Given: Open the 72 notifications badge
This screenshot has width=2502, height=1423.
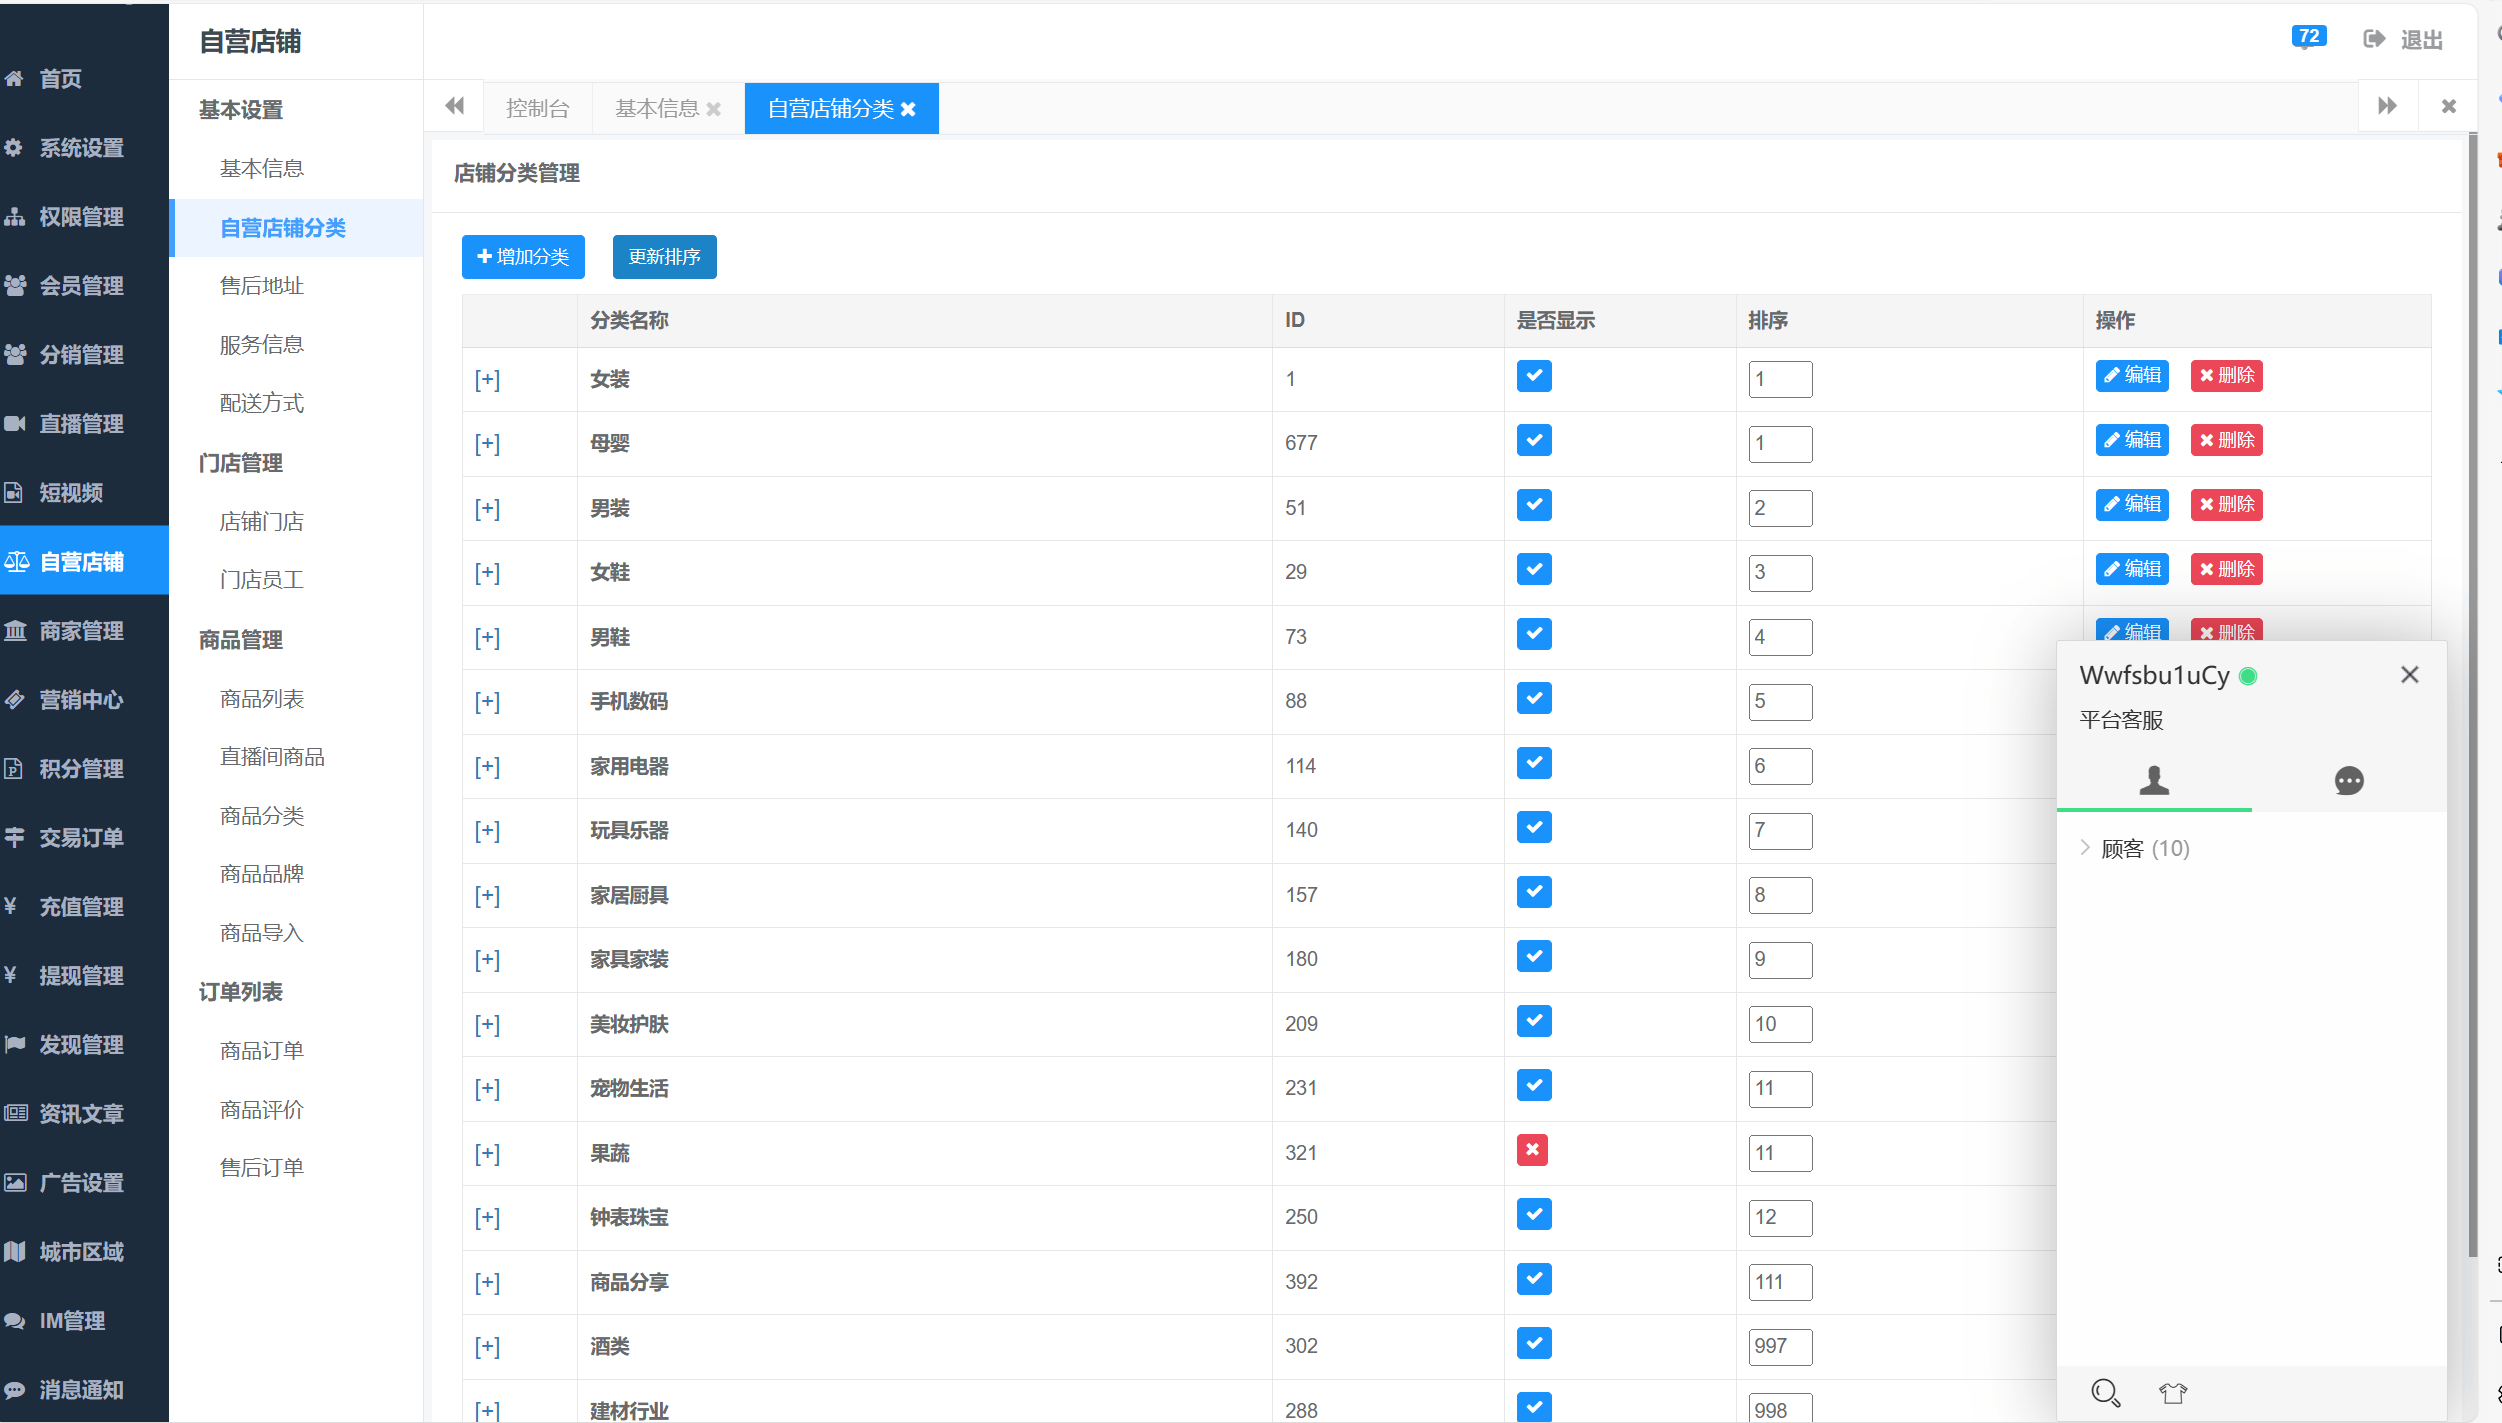Looking at the screenshot, I should [x=2308, y=37].
